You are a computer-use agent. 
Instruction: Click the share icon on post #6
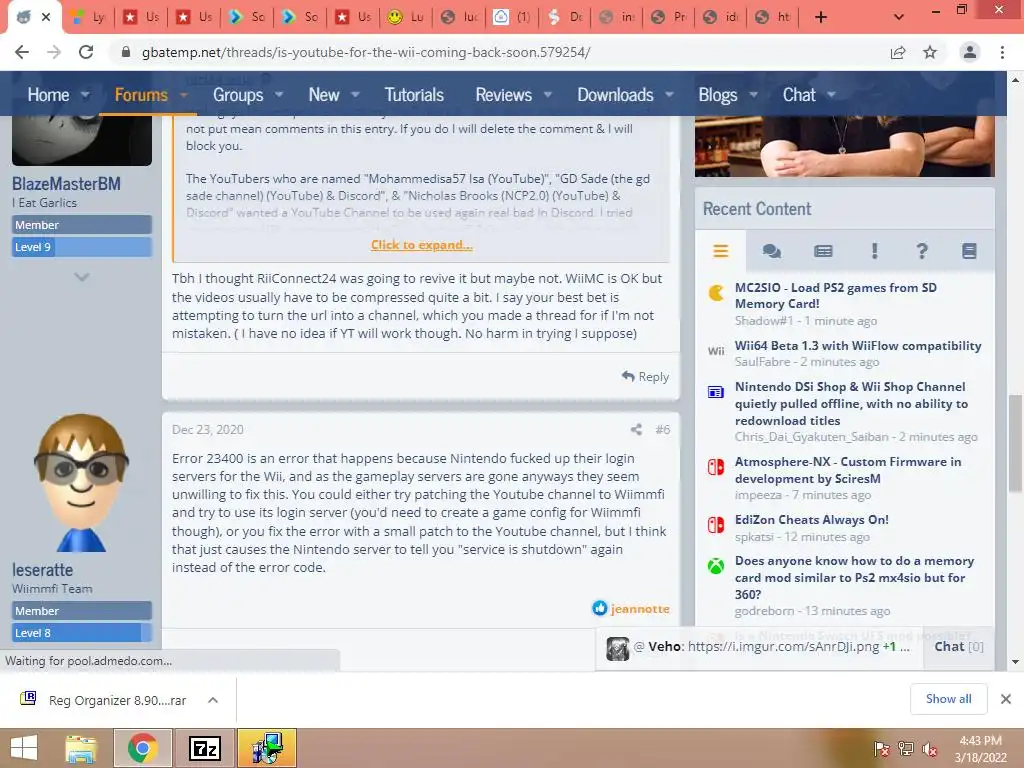tap(636, 429)
